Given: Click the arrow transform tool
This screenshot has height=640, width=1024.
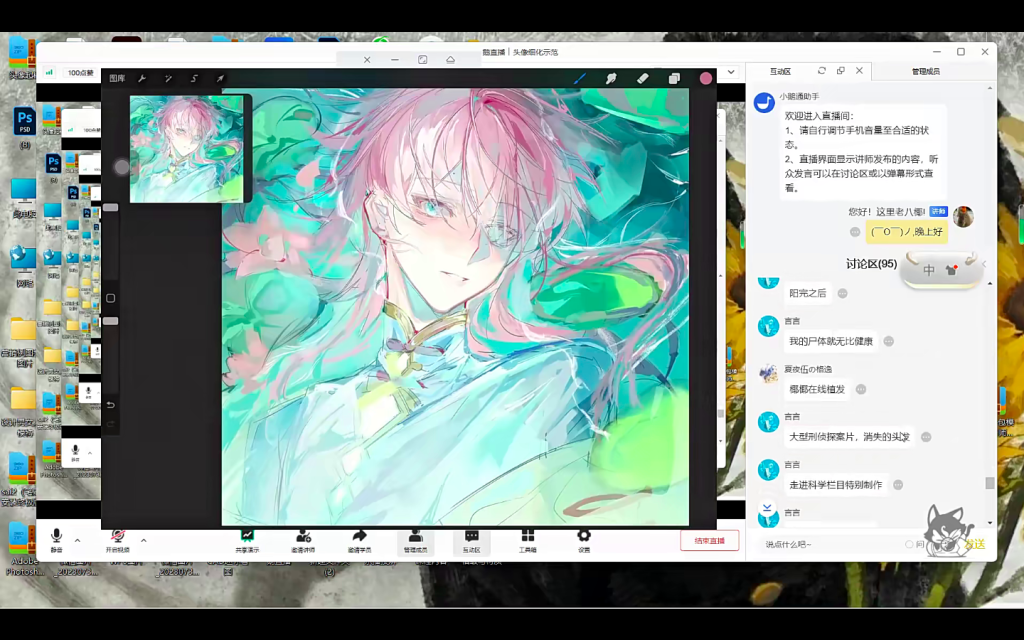Looking at the screenshot, I should click(x=220, y=78).
